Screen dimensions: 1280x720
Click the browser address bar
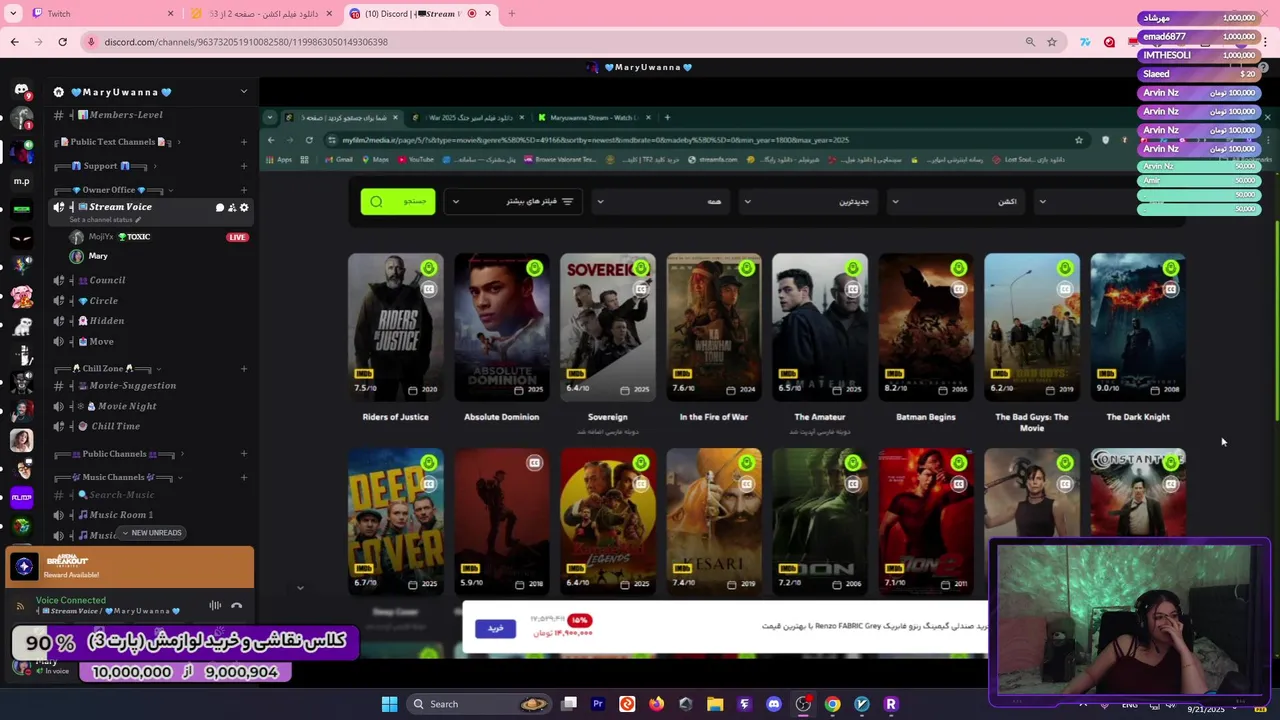(x=550, y=42)
